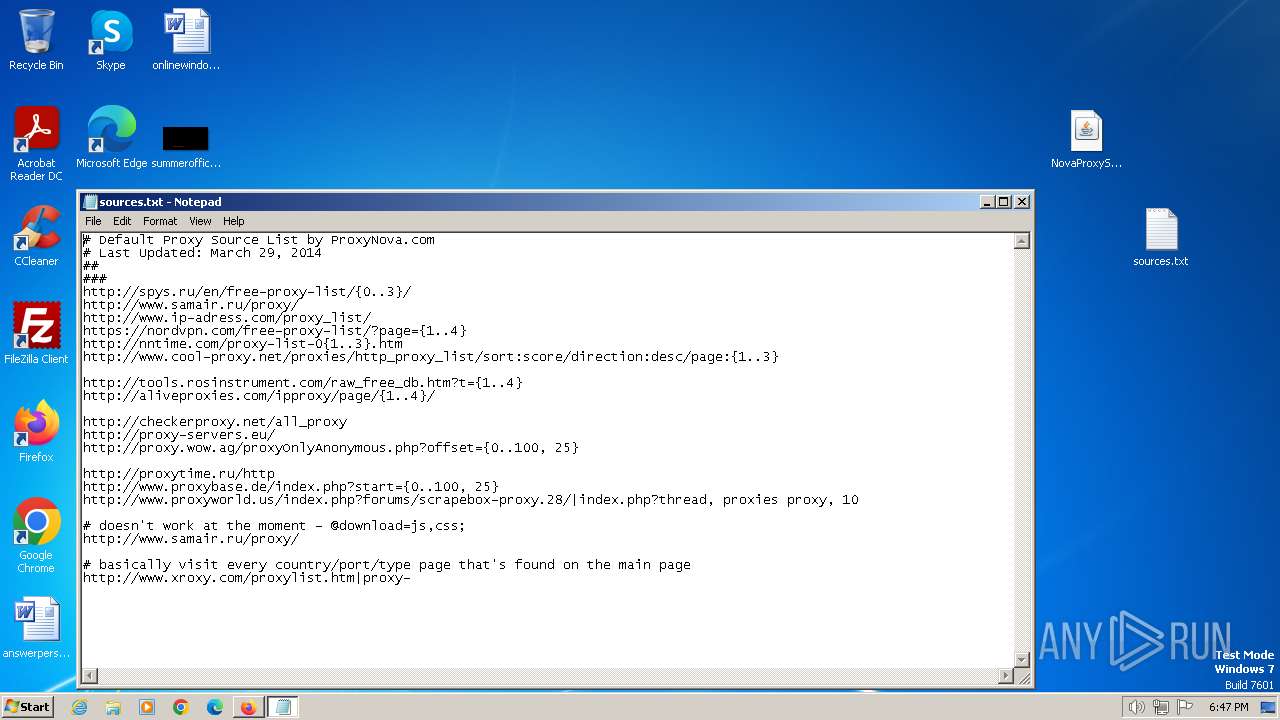Select the NovaProxyS... Java file icon
The width and height of the screenshot is (1280, 720).
1086,139
